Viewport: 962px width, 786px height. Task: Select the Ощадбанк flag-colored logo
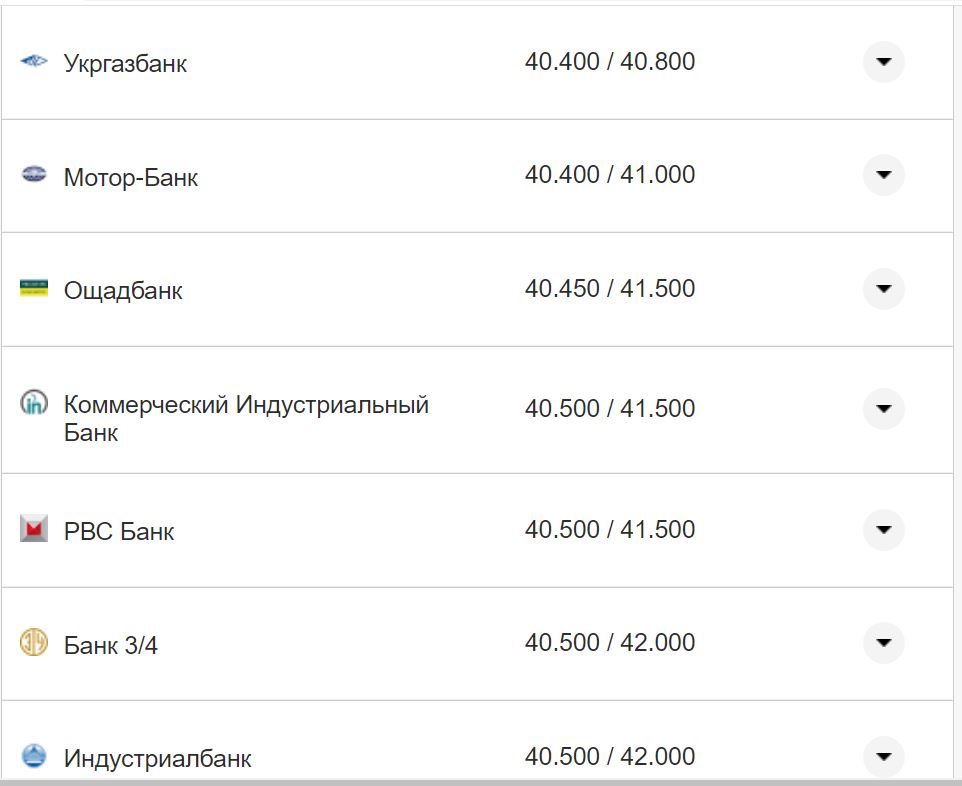click(34, 289)
